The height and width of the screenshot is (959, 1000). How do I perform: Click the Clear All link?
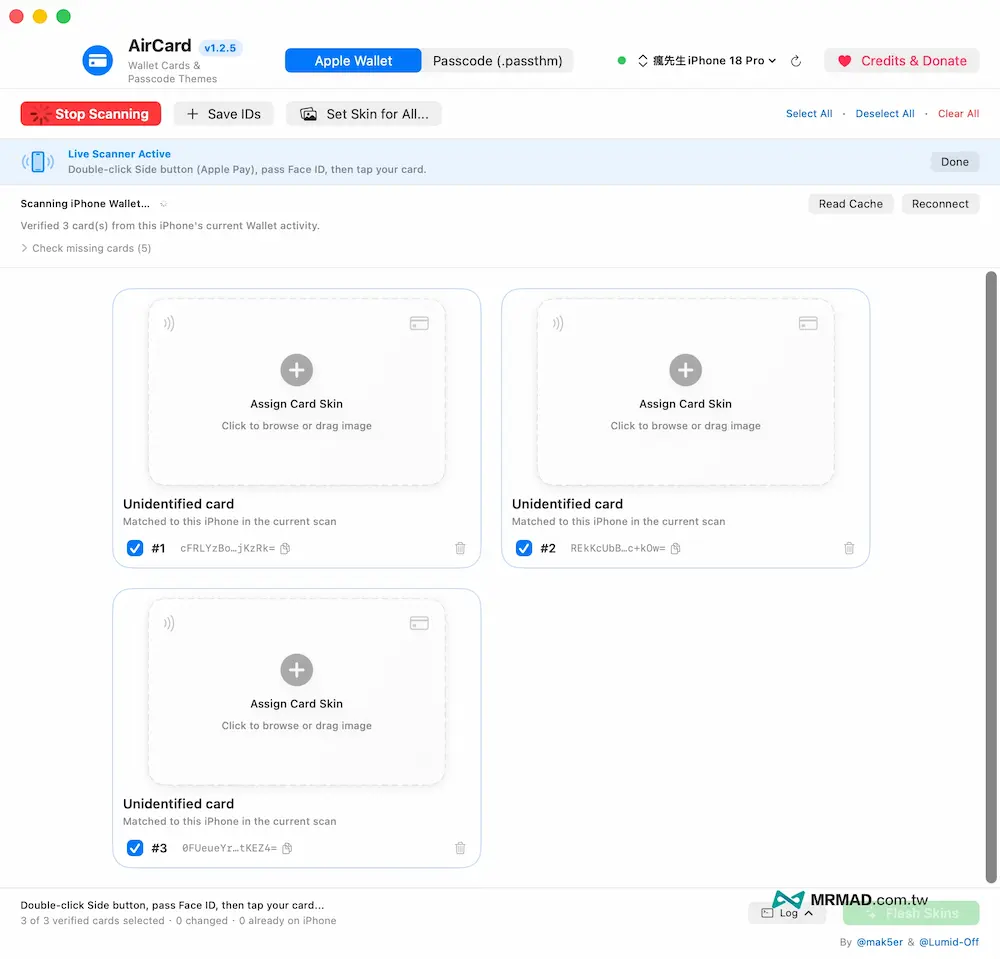point(958,113)
